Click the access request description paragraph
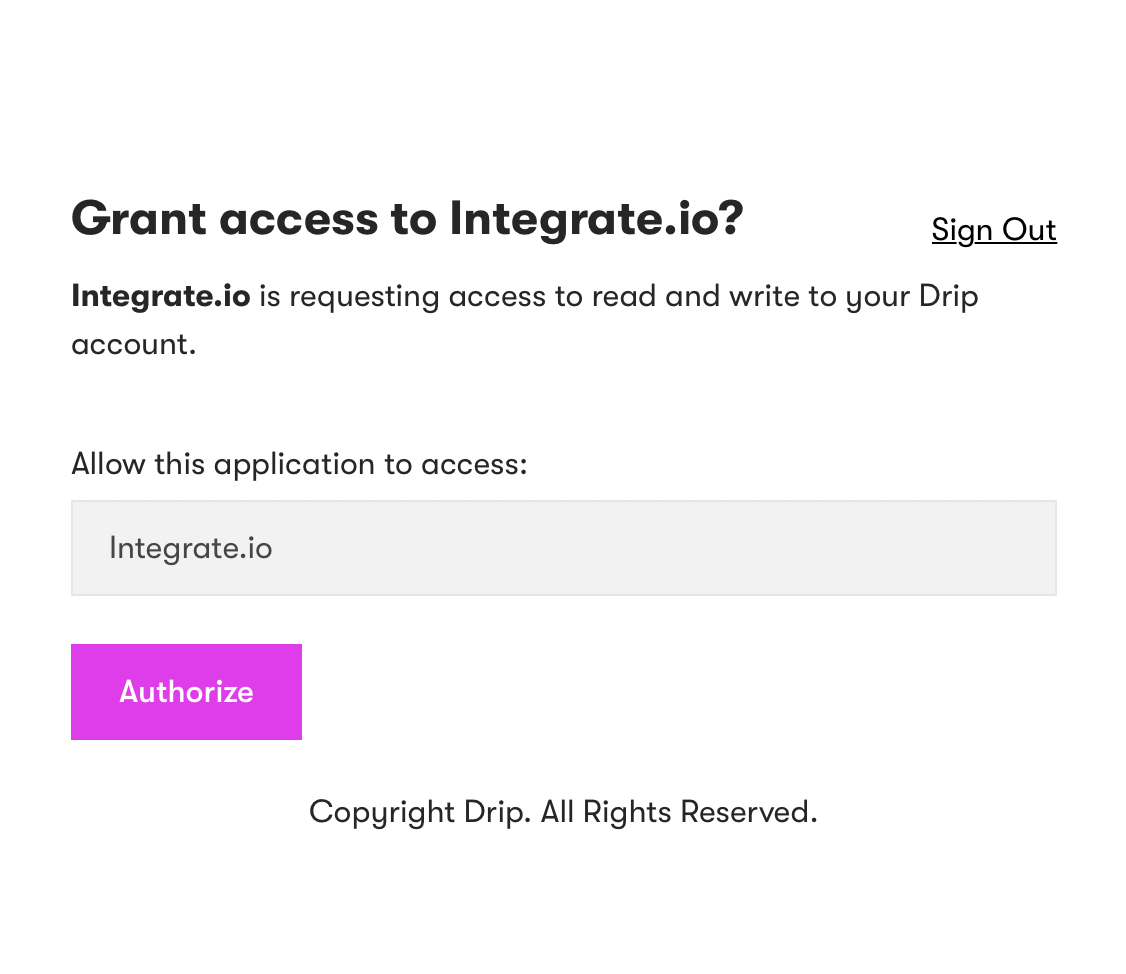This screenshot has width=1126, height=974. click(525, 320)
